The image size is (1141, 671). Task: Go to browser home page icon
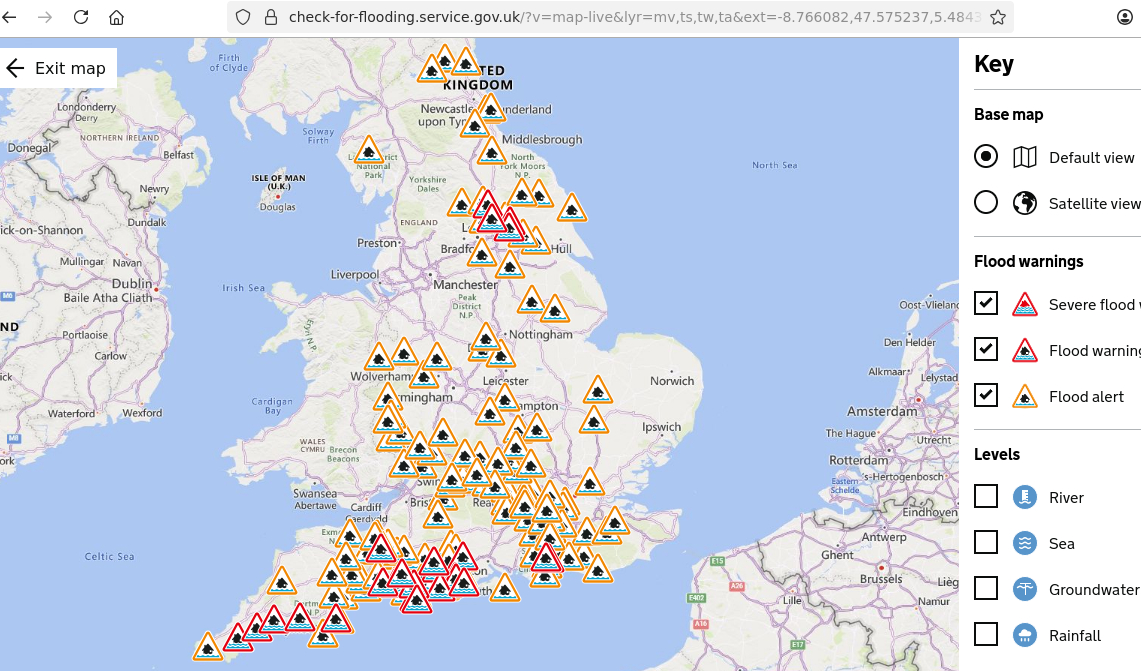click(117, 17)
